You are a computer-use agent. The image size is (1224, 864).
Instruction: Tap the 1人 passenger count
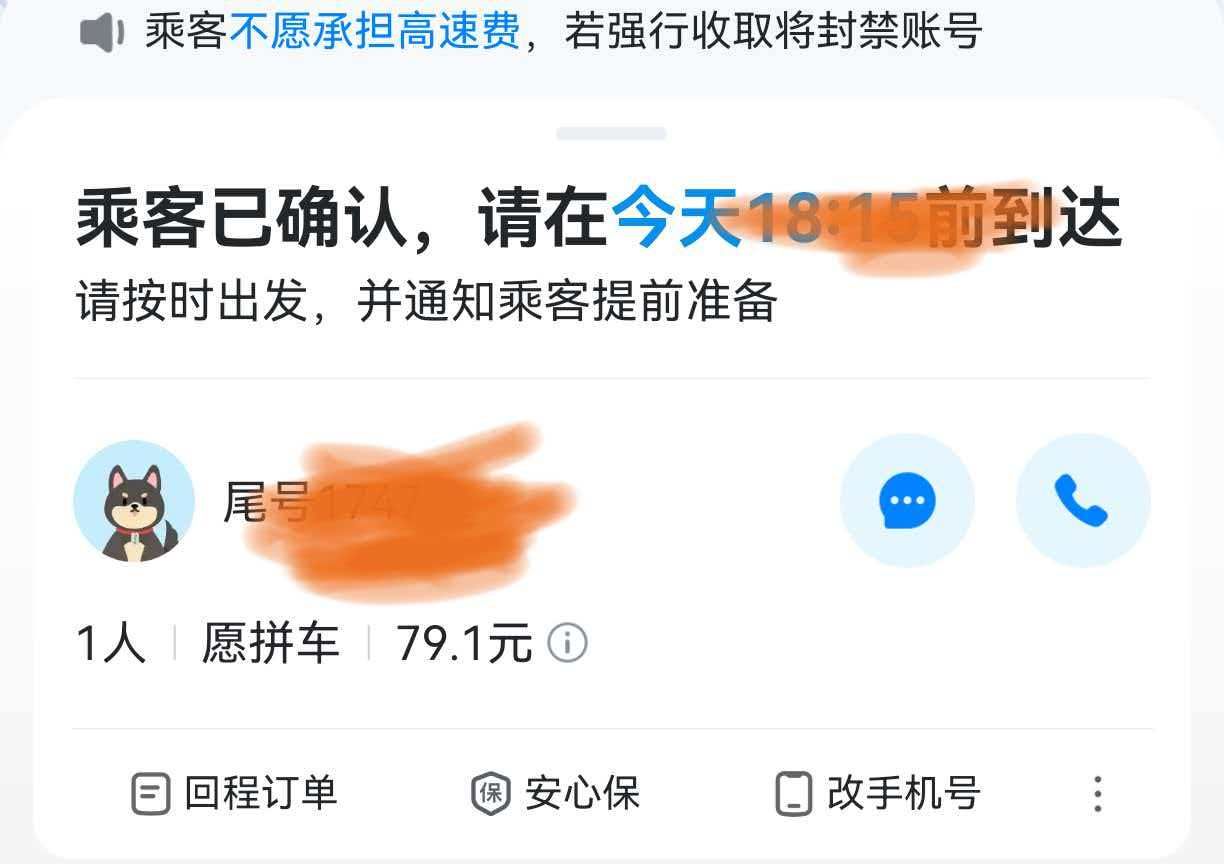(x=111, y=643)
